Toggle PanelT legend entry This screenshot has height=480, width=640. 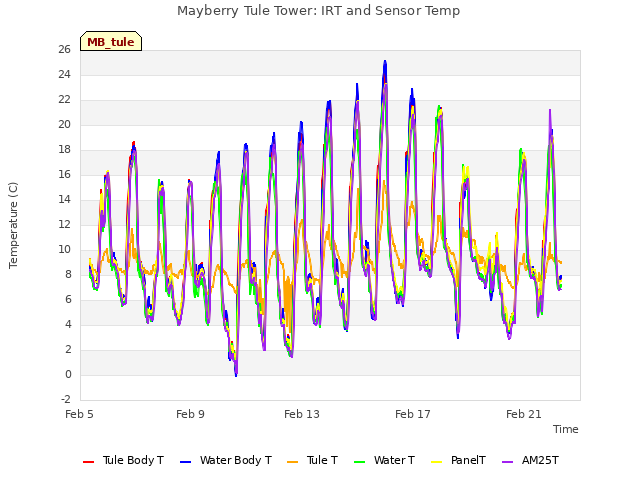pyautogui.click(x=458, y=460)
